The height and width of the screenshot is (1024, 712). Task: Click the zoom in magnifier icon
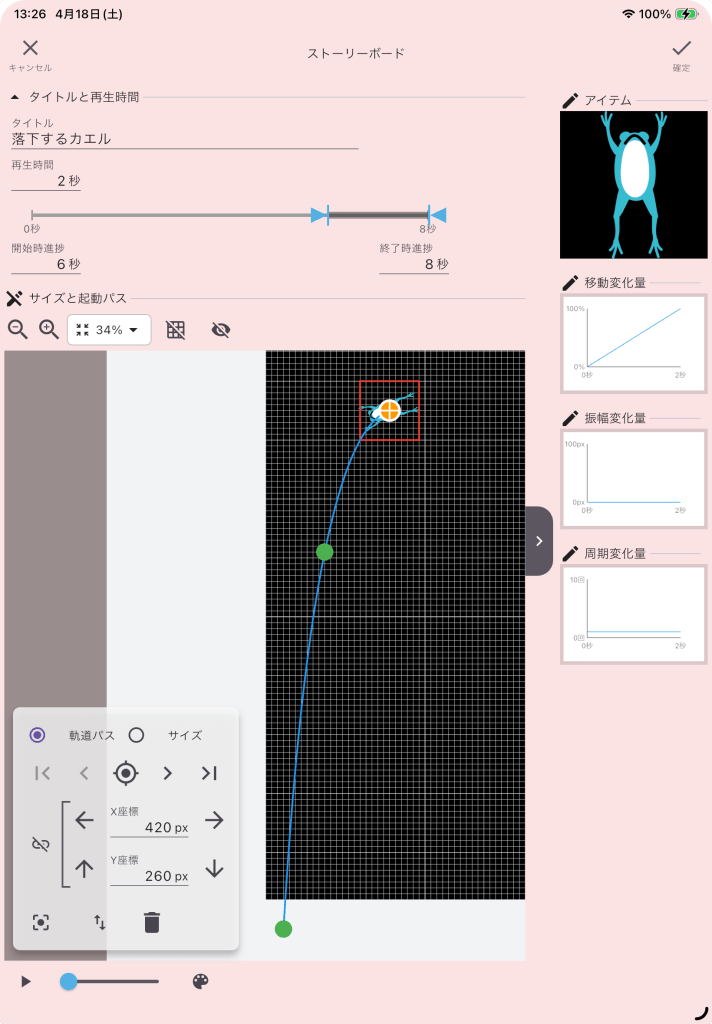click(48, 329)
